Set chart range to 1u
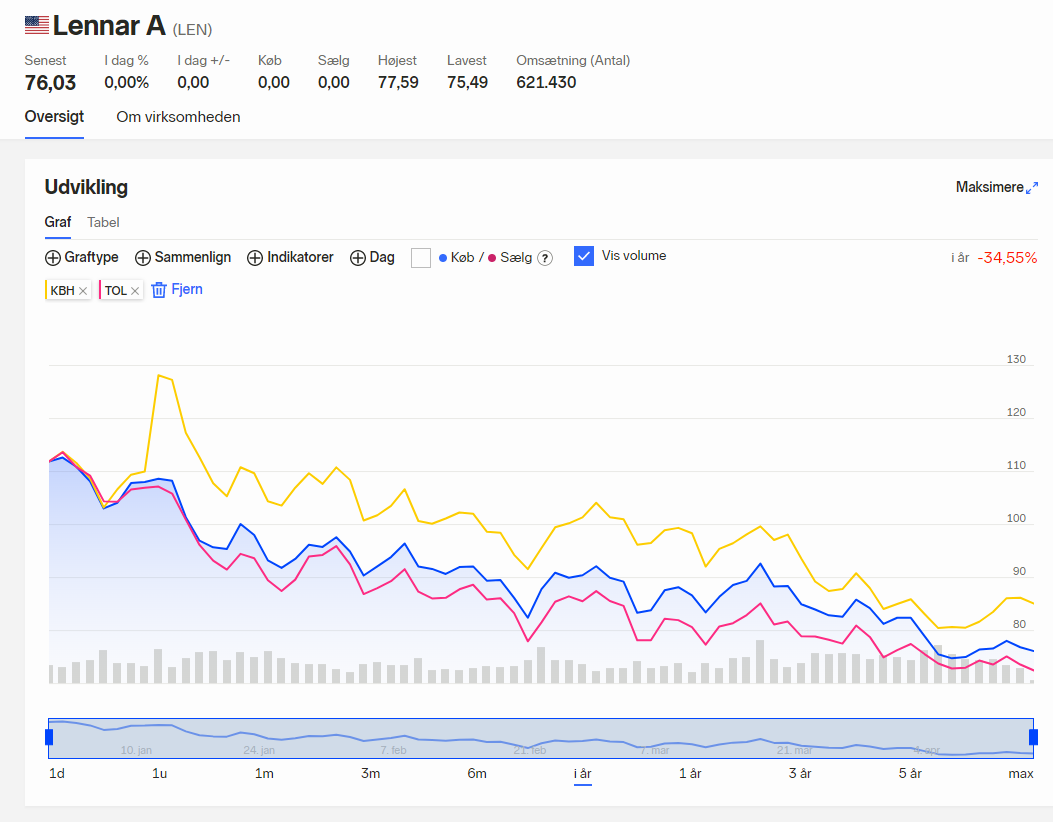The height and width of the screenshot is (822, 1053). (x=159, y=774)
